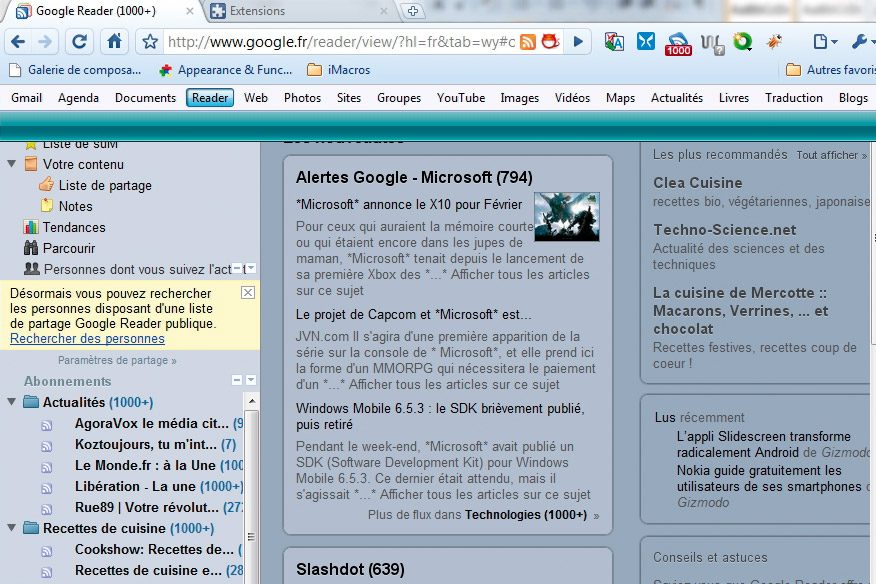Click the blue X extension icon

tap(646, 41)
